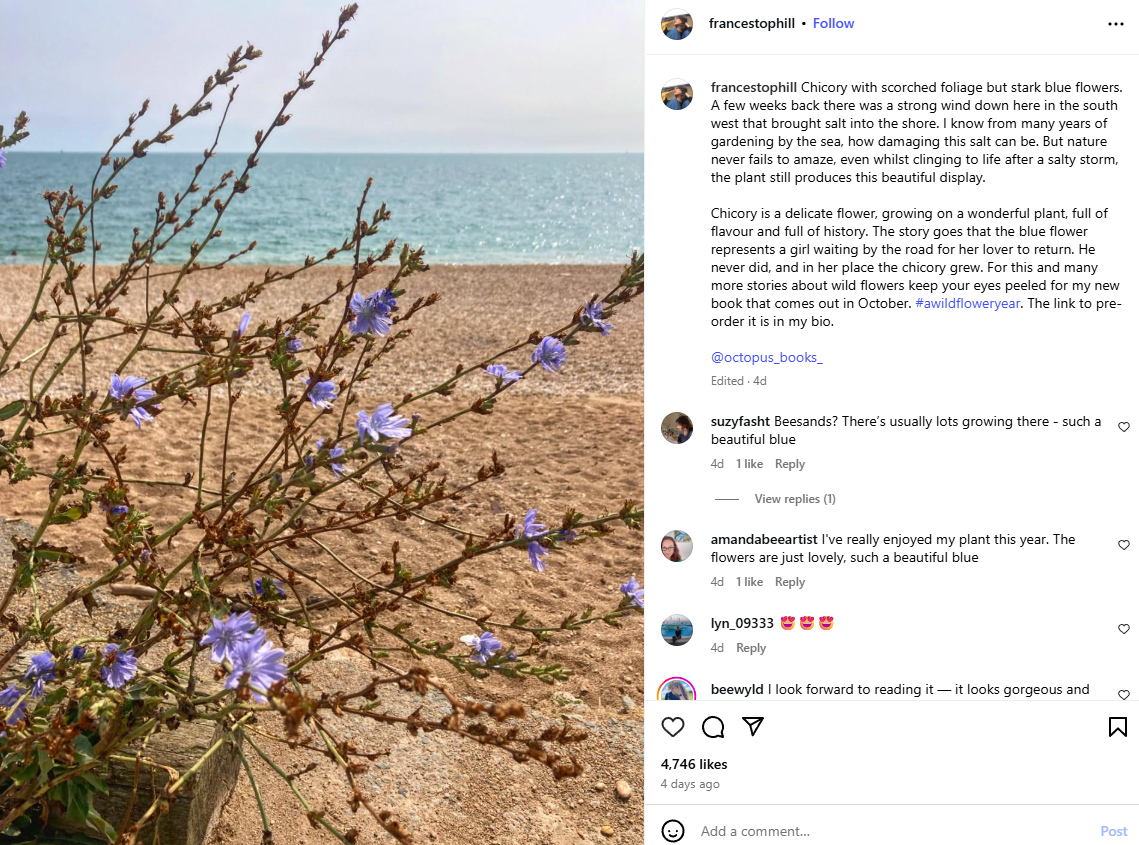Save post with bookmark icon
The height and width of the screenshot is (845, 1139).
tap(1117, 727)
